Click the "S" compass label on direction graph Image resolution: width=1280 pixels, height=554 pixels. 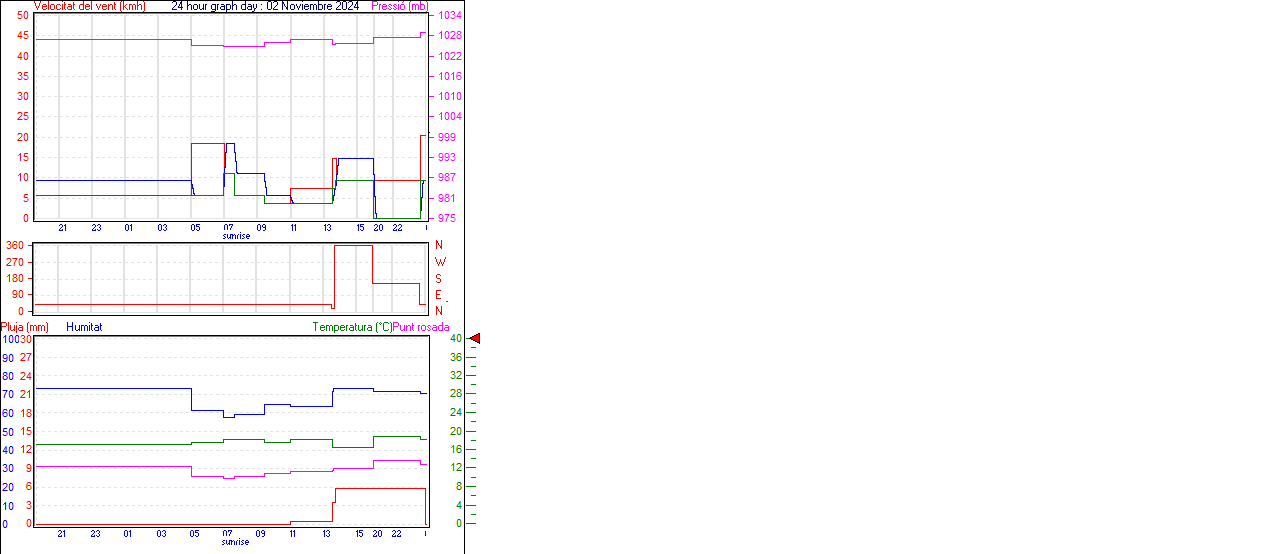439,278
